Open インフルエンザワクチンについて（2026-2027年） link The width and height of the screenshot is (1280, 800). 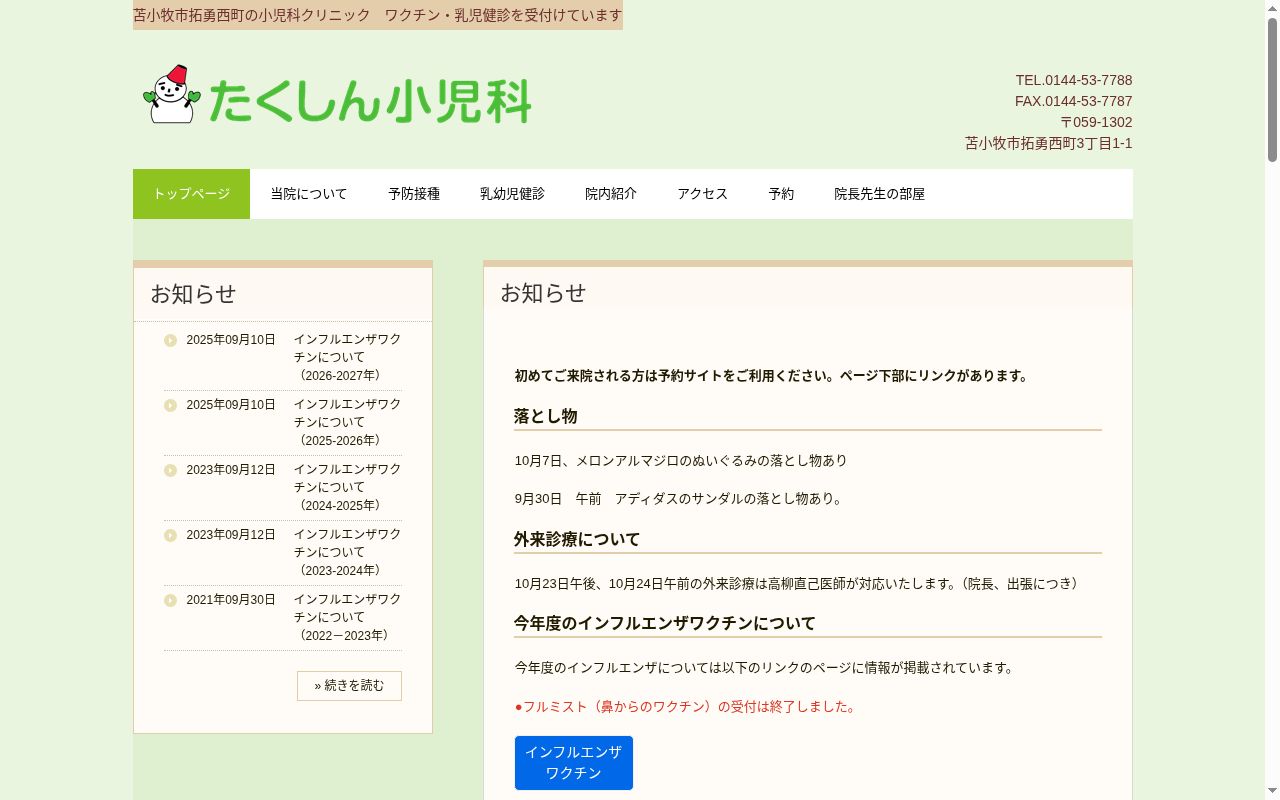(347, 357)
